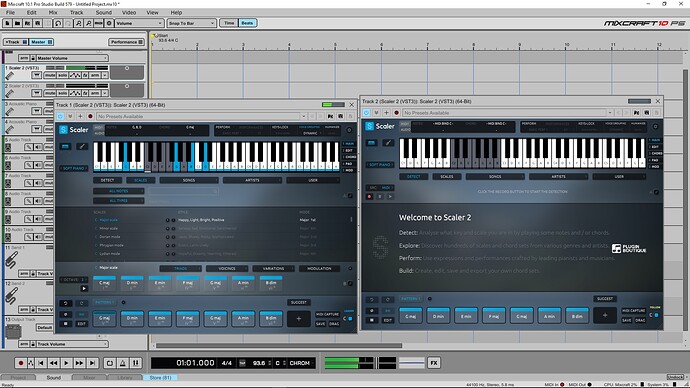The image size is (690, 388).
Task: Click the +Track button
Action: [x=16, y=42]
